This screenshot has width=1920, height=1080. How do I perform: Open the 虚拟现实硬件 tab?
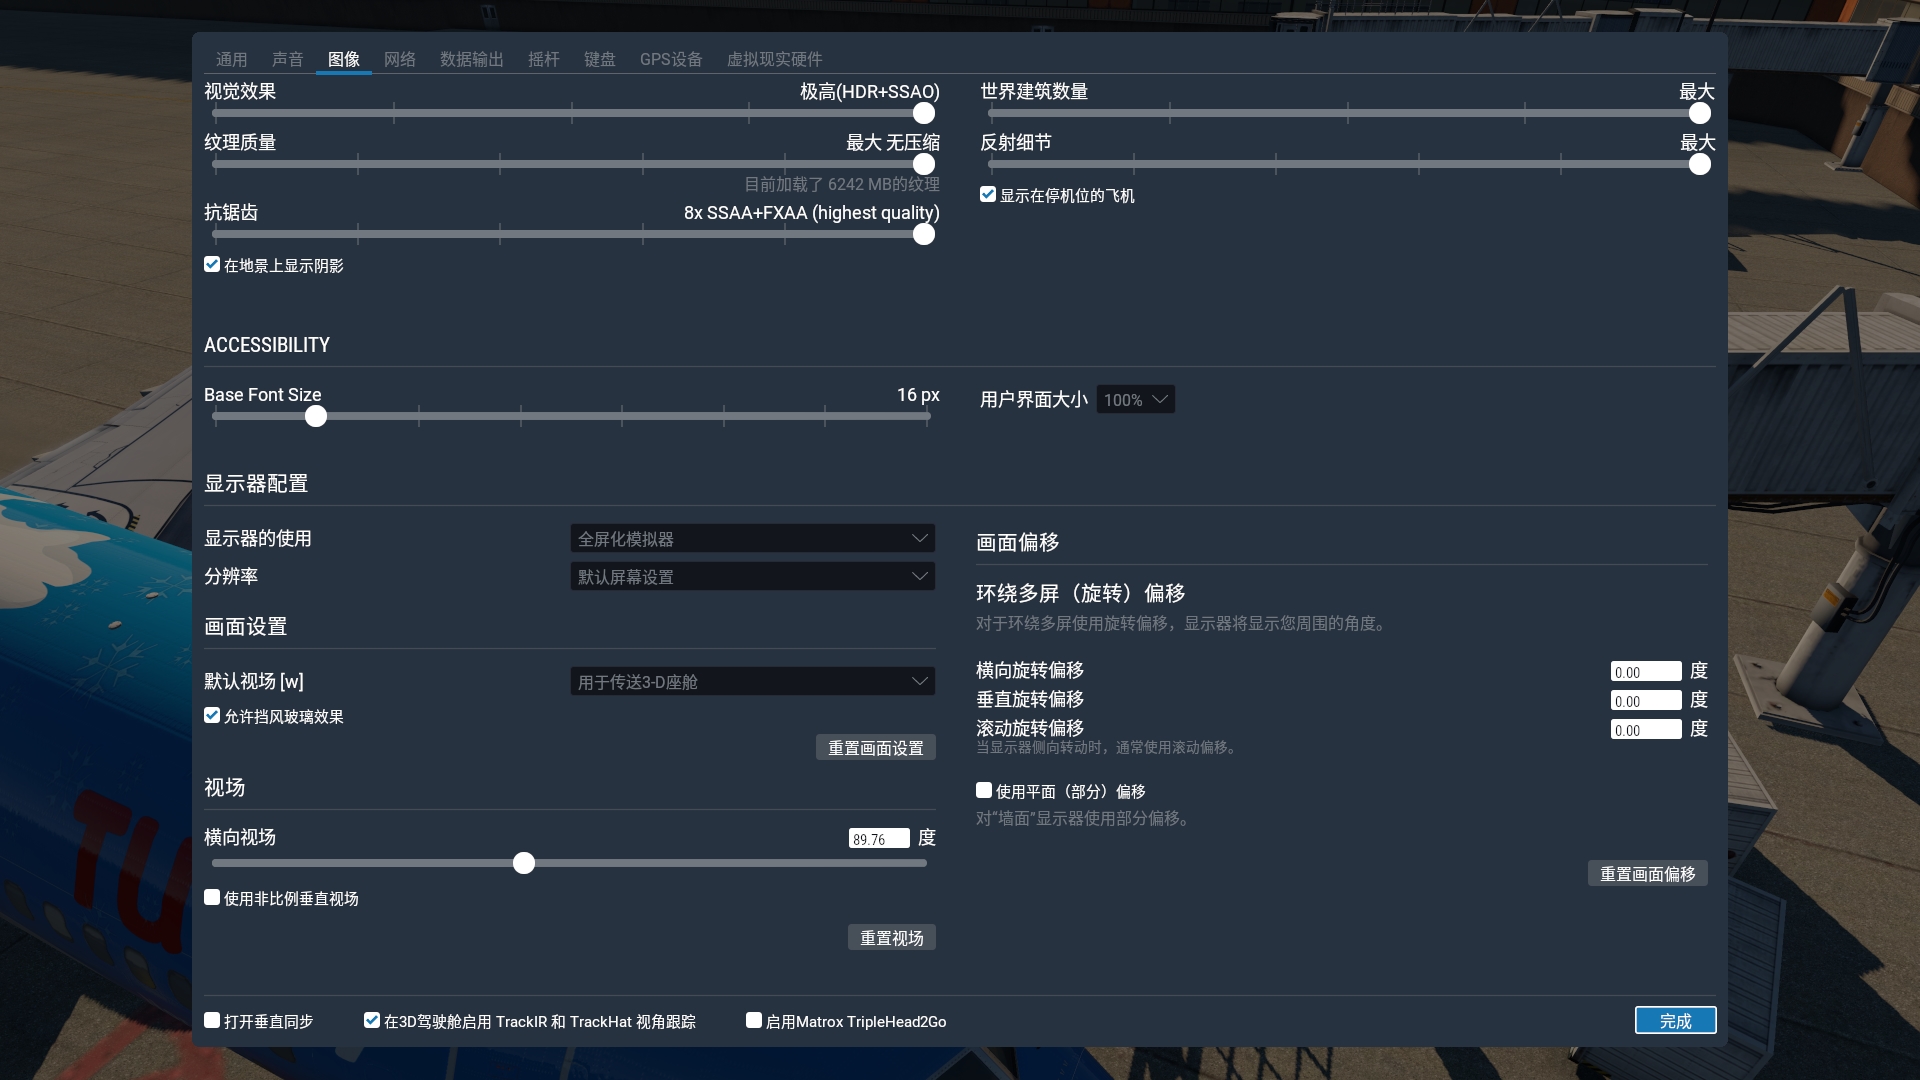click(x=774, y=59)
